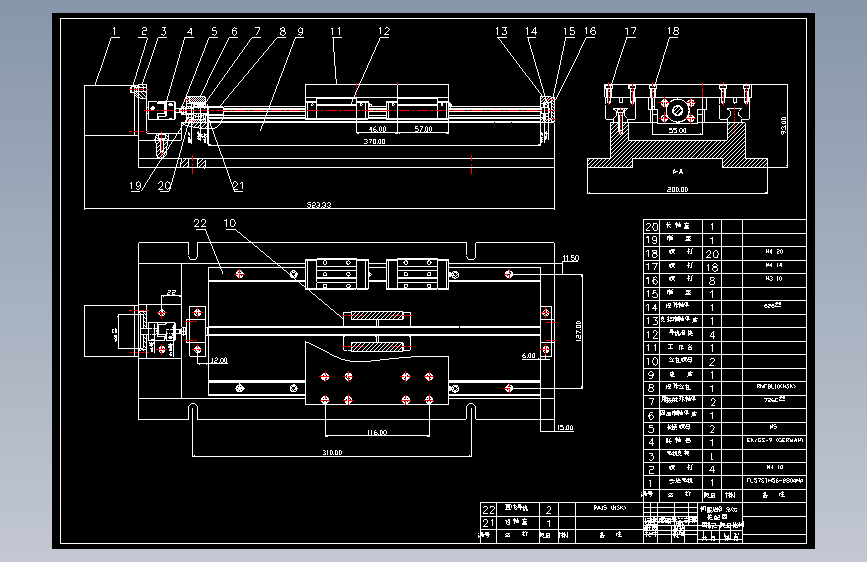Screen dimensions: 867x562
Task: Click the 310.00 dimension text
Action: (x=332, y=452)
